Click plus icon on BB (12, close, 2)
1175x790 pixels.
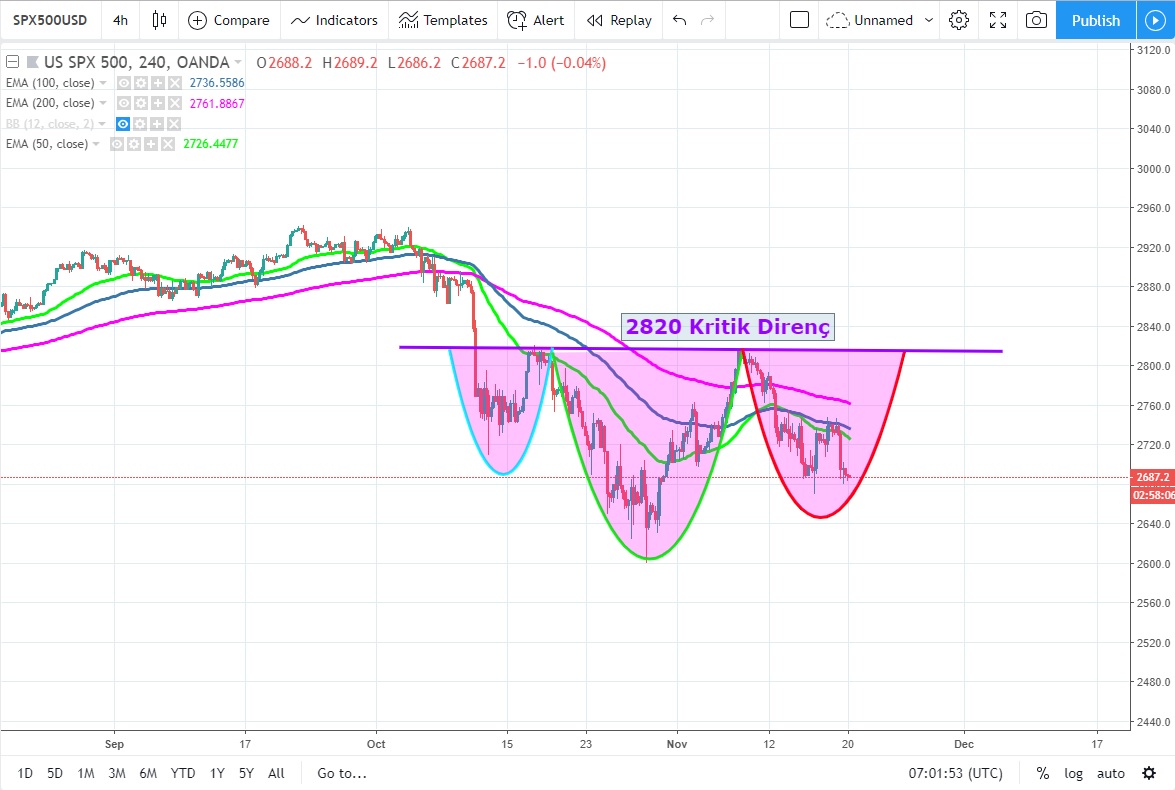pyautogui.click(x=157, y=124)
